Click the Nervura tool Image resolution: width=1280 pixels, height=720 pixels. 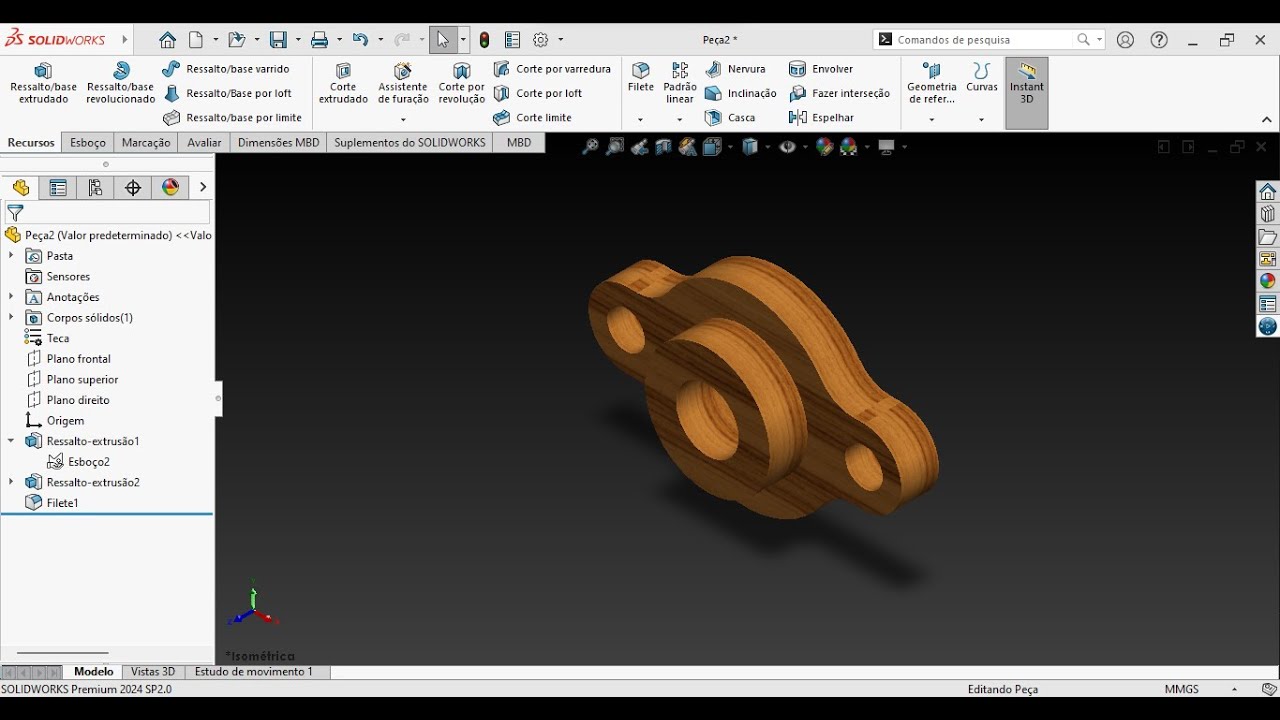pos(735,69)
